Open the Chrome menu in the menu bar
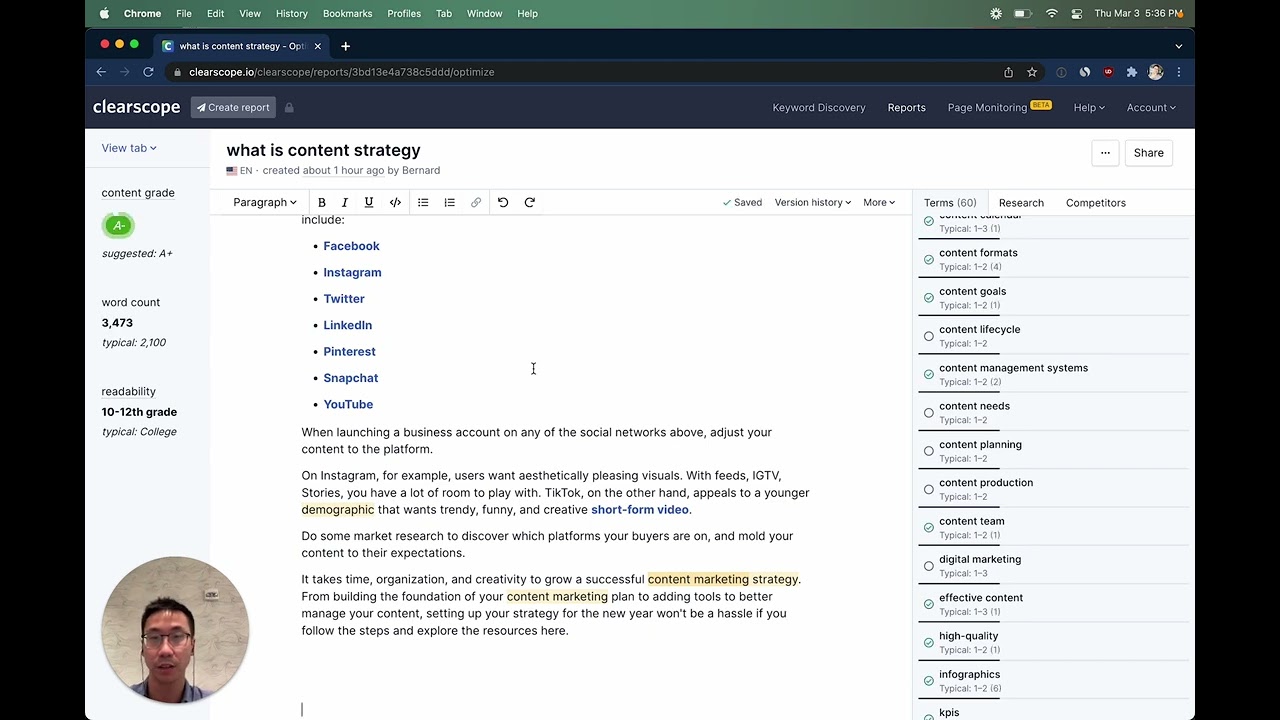Screen dimensions: 1280x720 tap(142, 13)
